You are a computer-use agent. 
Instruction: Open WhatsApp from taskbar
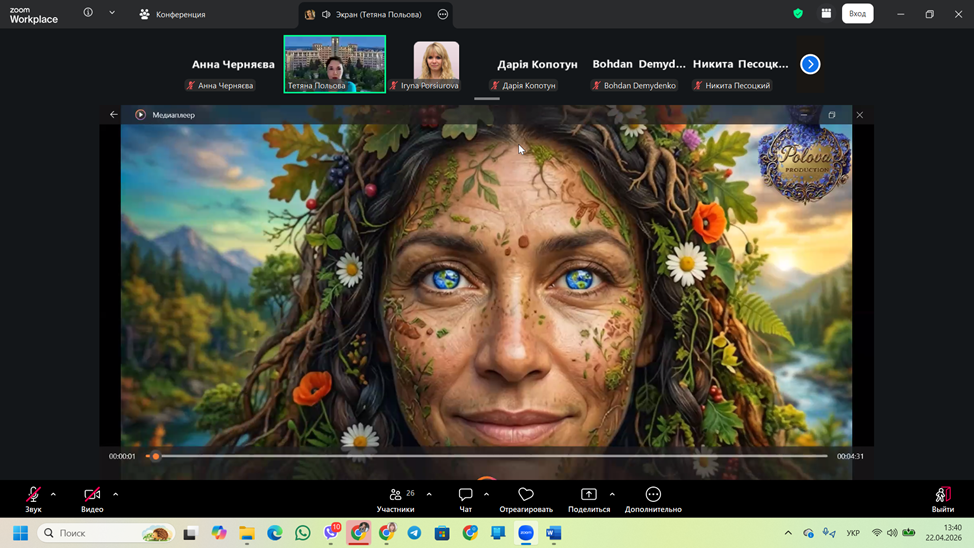[303, 533]
